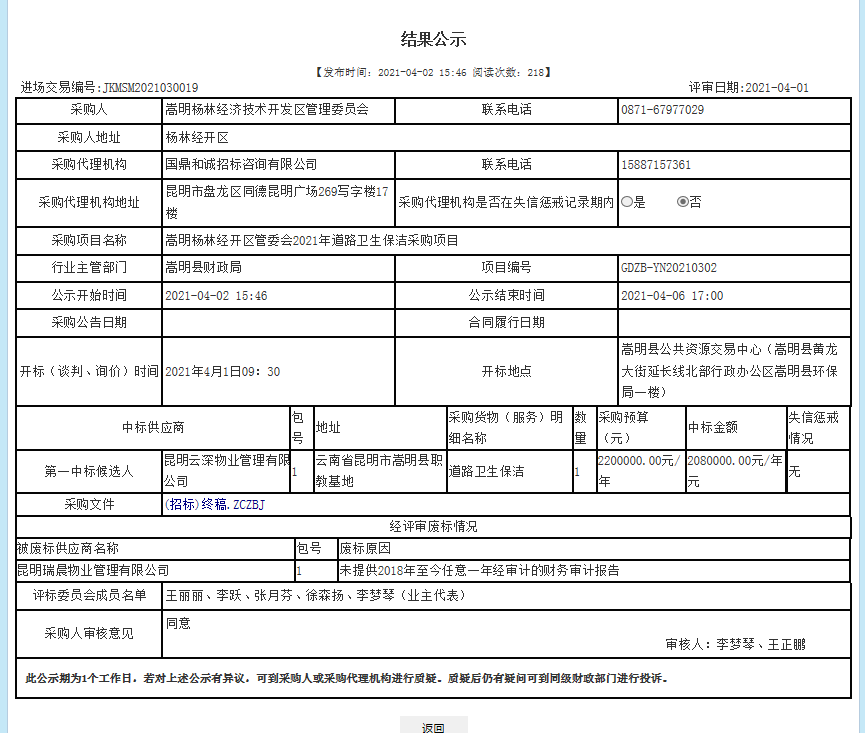Click supplier address 云南省昆明市嵩明县职教基地
The image size is (865, 733).
coord(380,471)
